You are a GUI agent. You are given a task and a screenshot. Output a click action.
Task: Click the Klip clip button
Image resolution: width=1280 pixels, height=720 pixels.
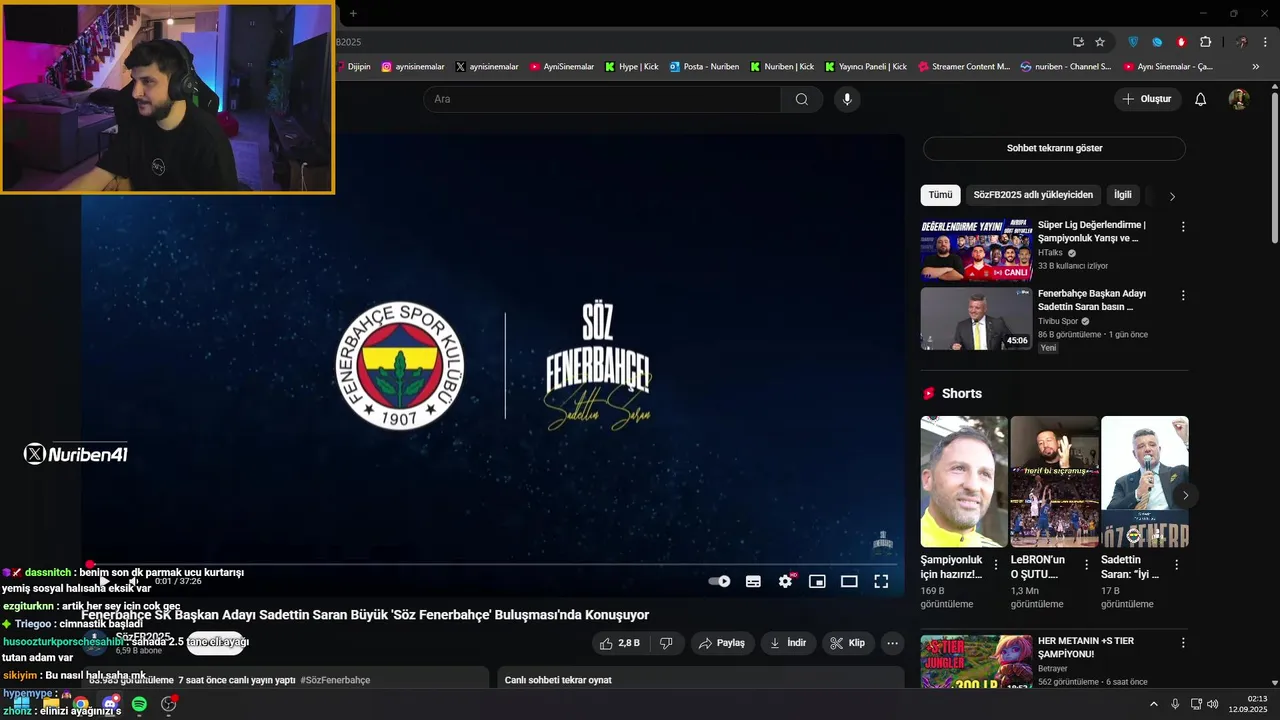[848, 643]
